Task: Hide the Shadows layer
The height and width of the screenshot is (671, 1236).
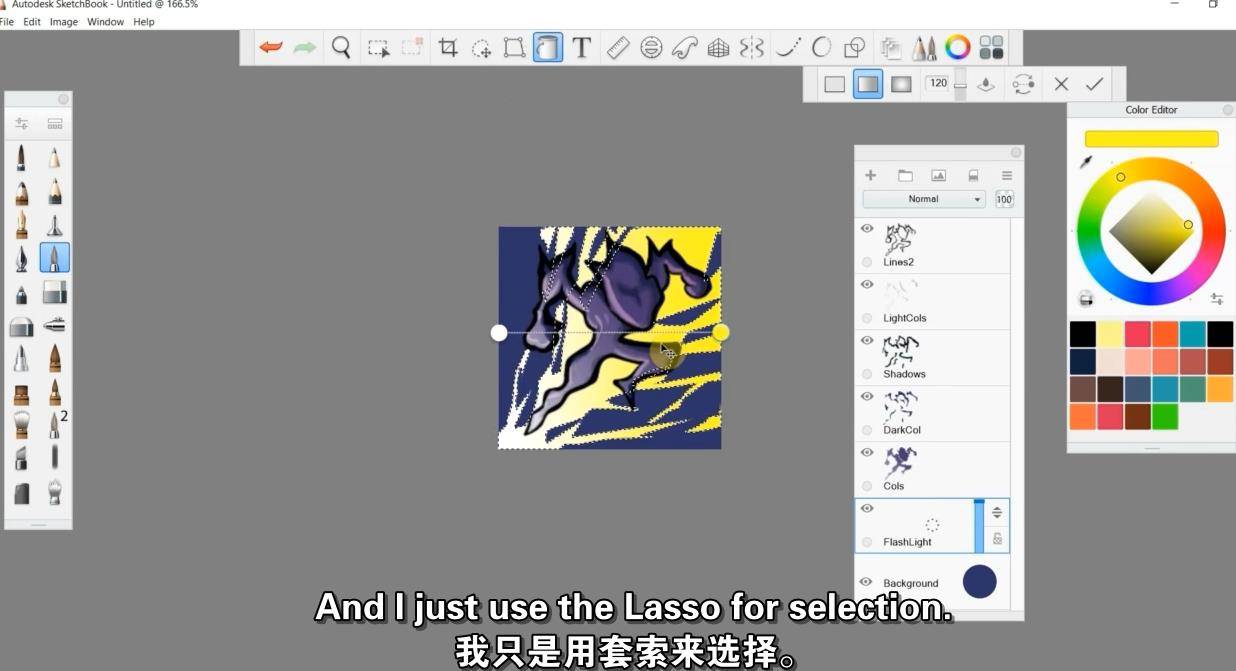Action: (x=866, y=340)
